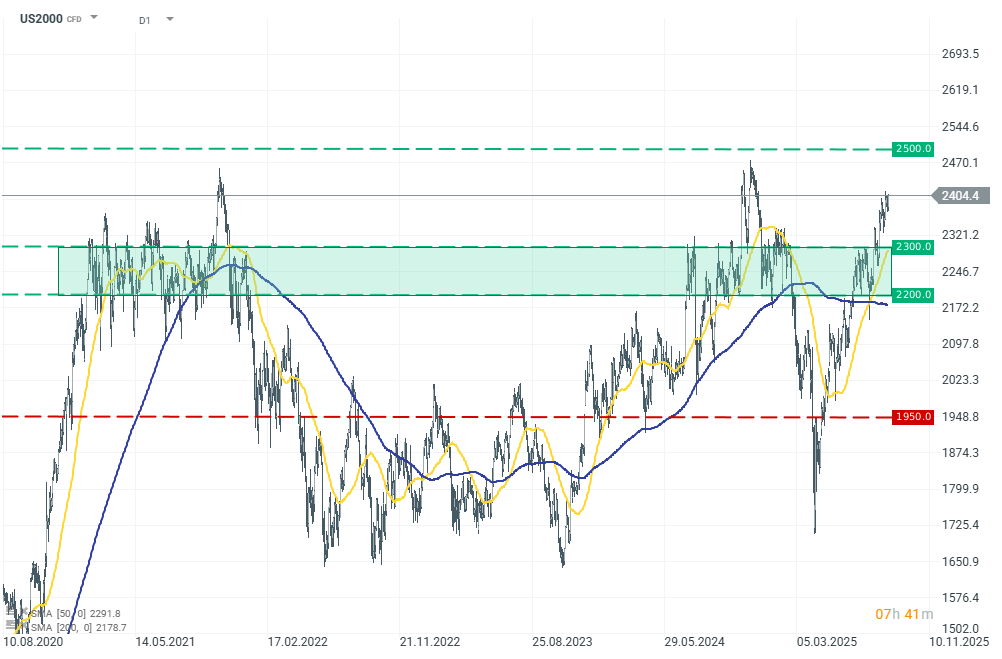Select the red 1950.0 price level tag
1002x659 pixels.
pyautogui.click(x=913, y=417)
